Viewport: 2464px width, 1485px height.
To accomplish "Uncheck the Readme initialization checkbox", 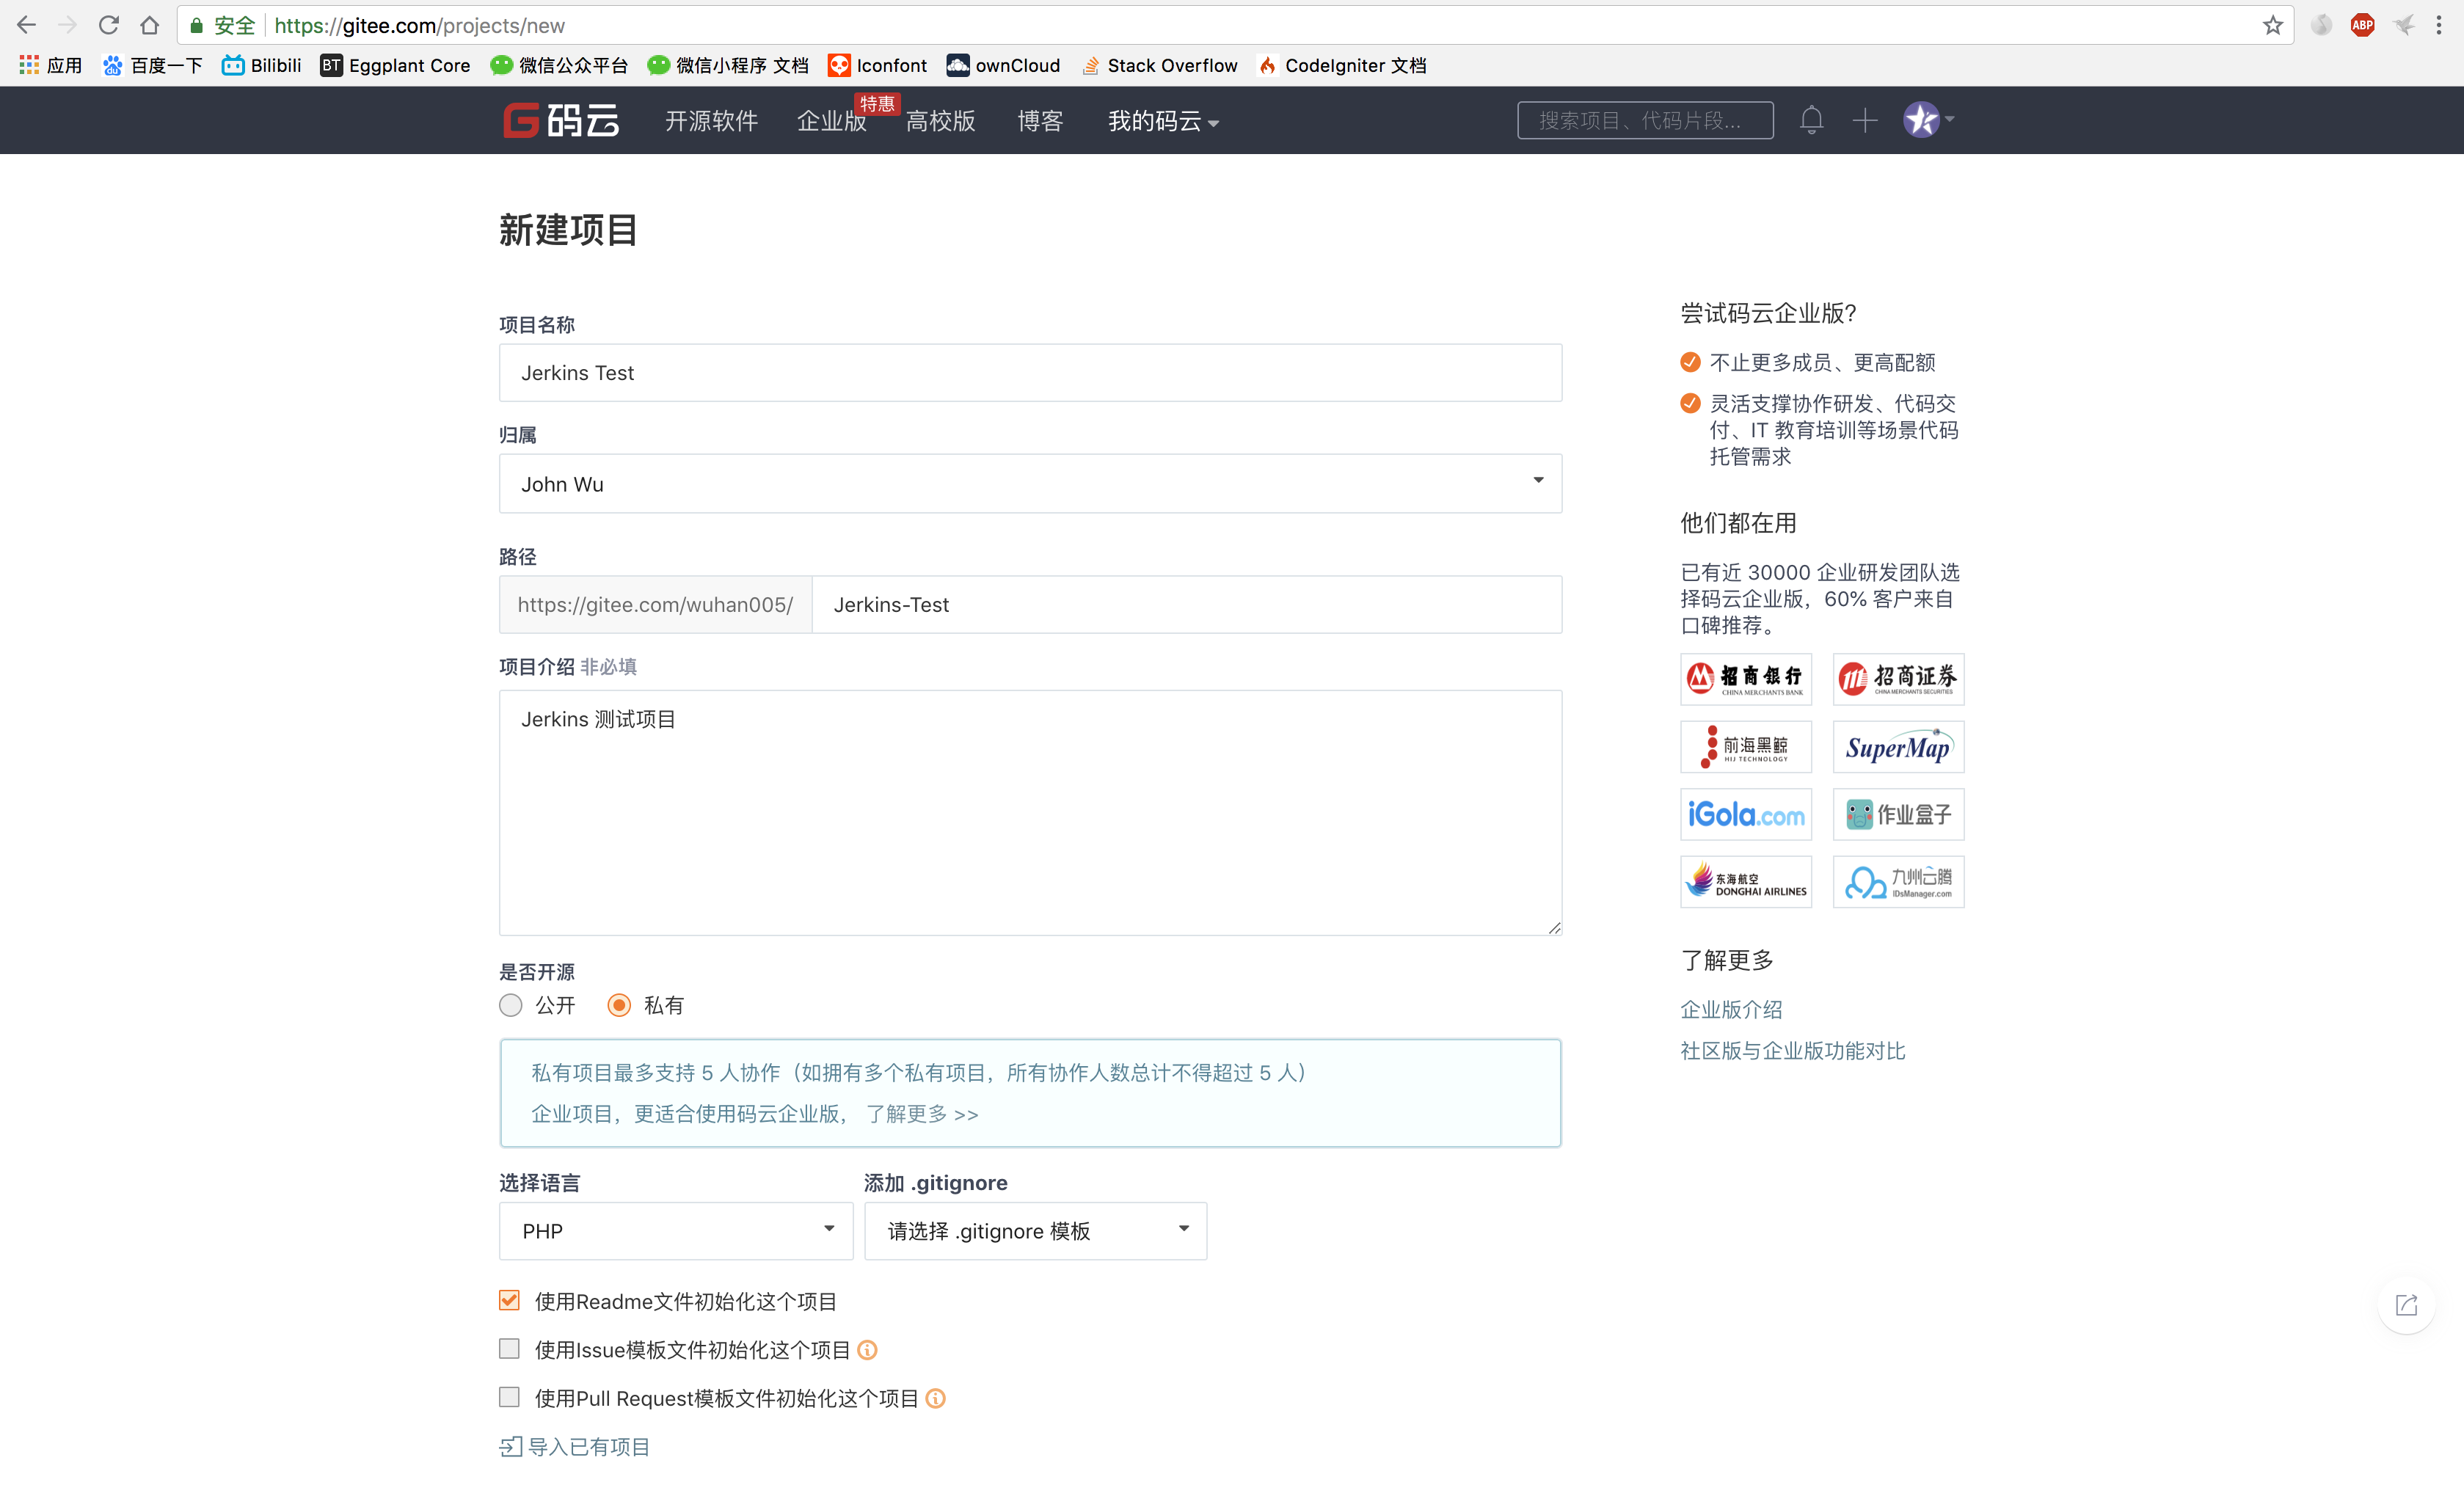I will point(510,1300).
